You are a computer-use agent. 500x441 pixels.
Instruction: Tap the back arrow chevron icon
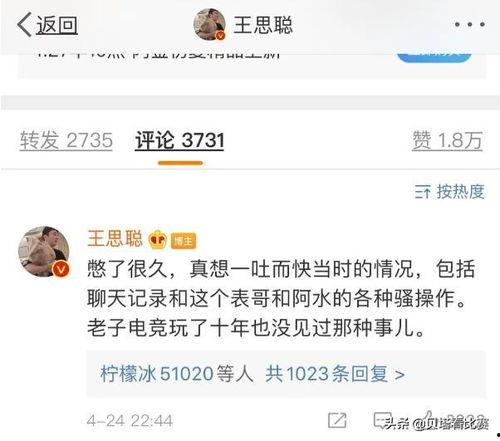coord(25,25)
